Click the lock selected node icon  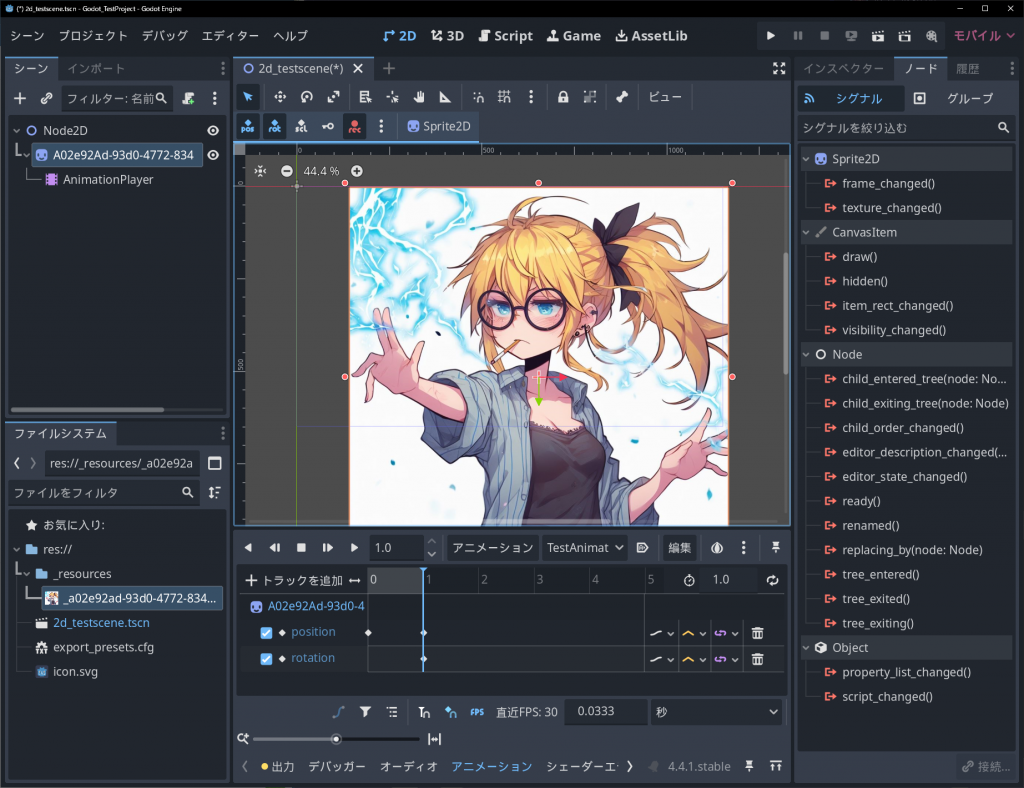tap(563, 97)
